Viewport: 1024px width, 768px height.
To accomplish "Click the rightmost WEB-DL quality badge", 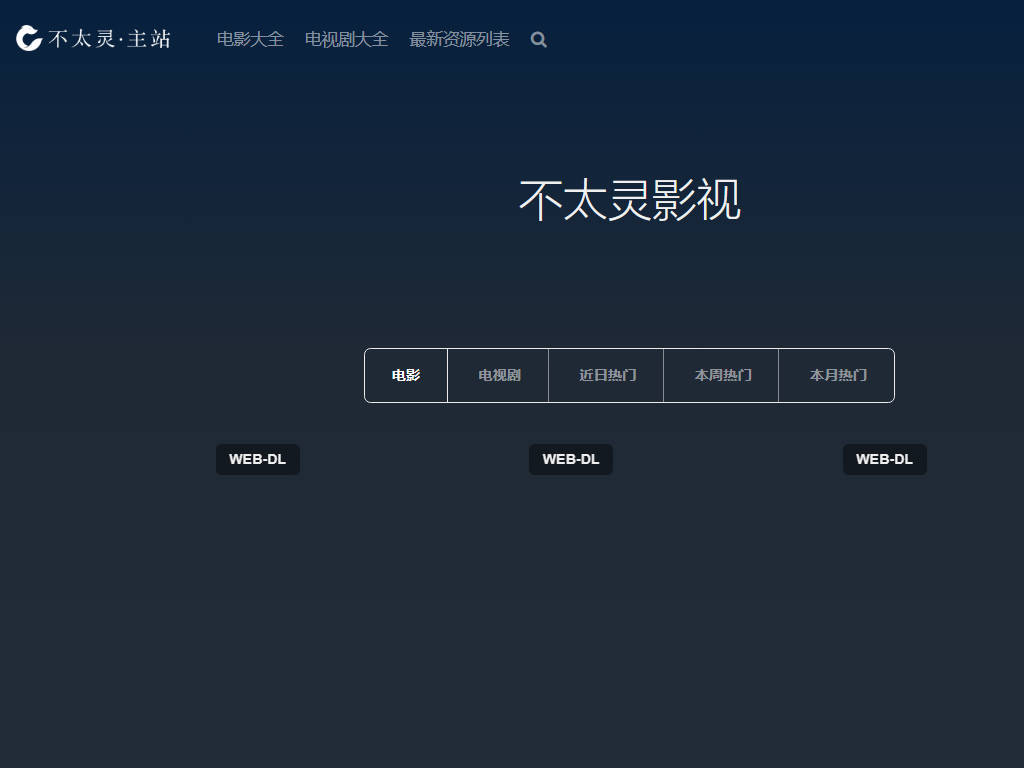I will (x=884, y=459).
